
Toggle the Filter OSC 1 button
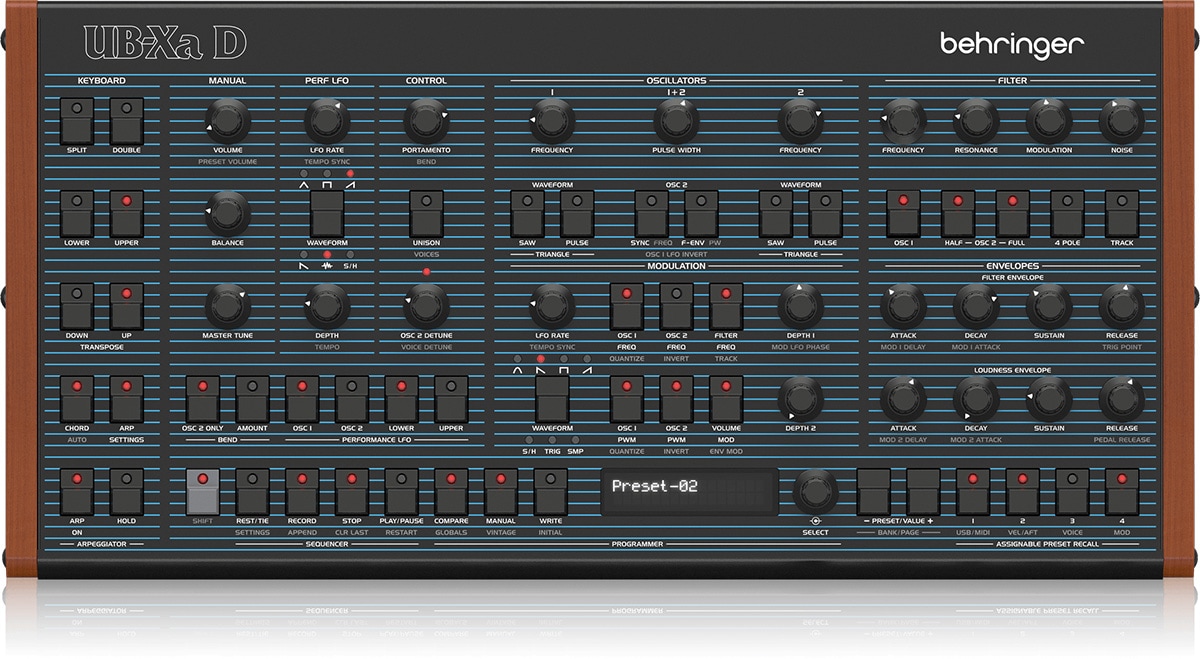pos(903,213)
